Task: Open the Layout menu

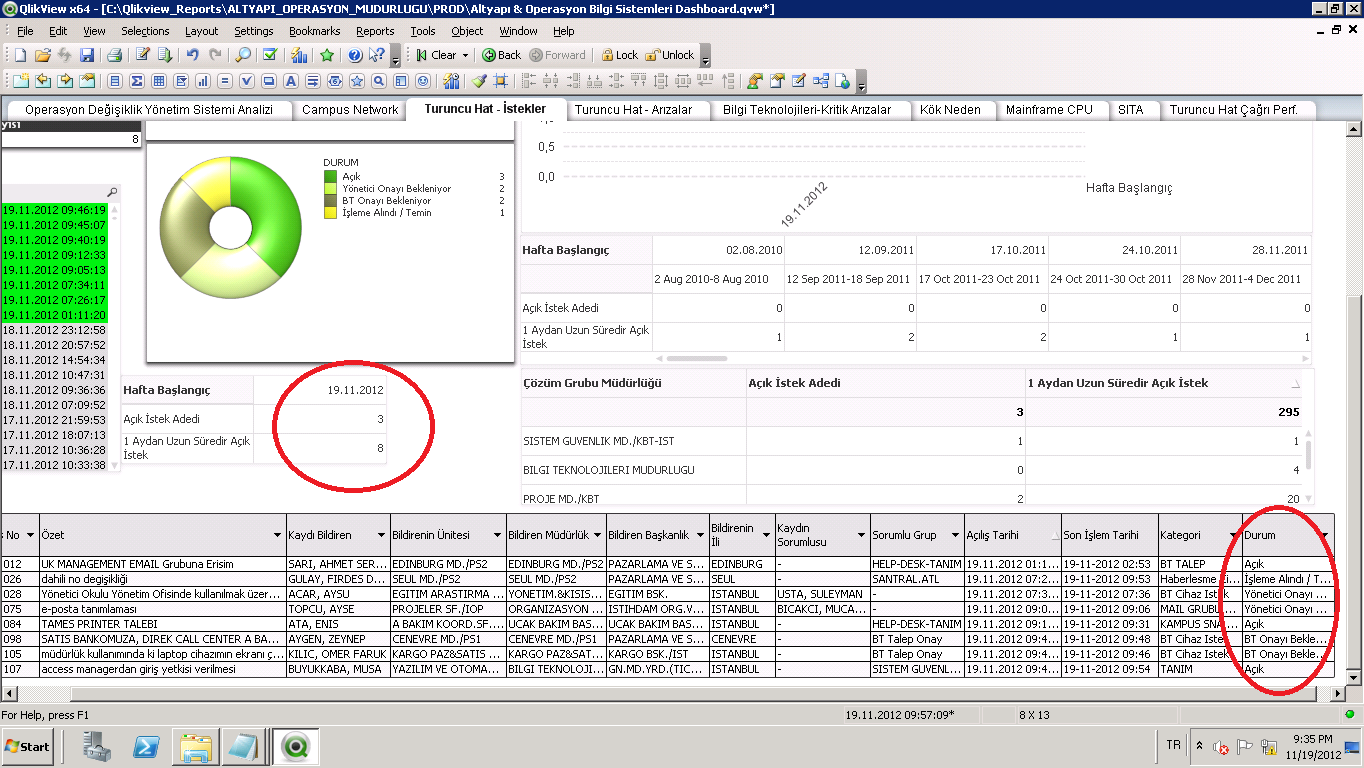Action: (x=201, y=31)
